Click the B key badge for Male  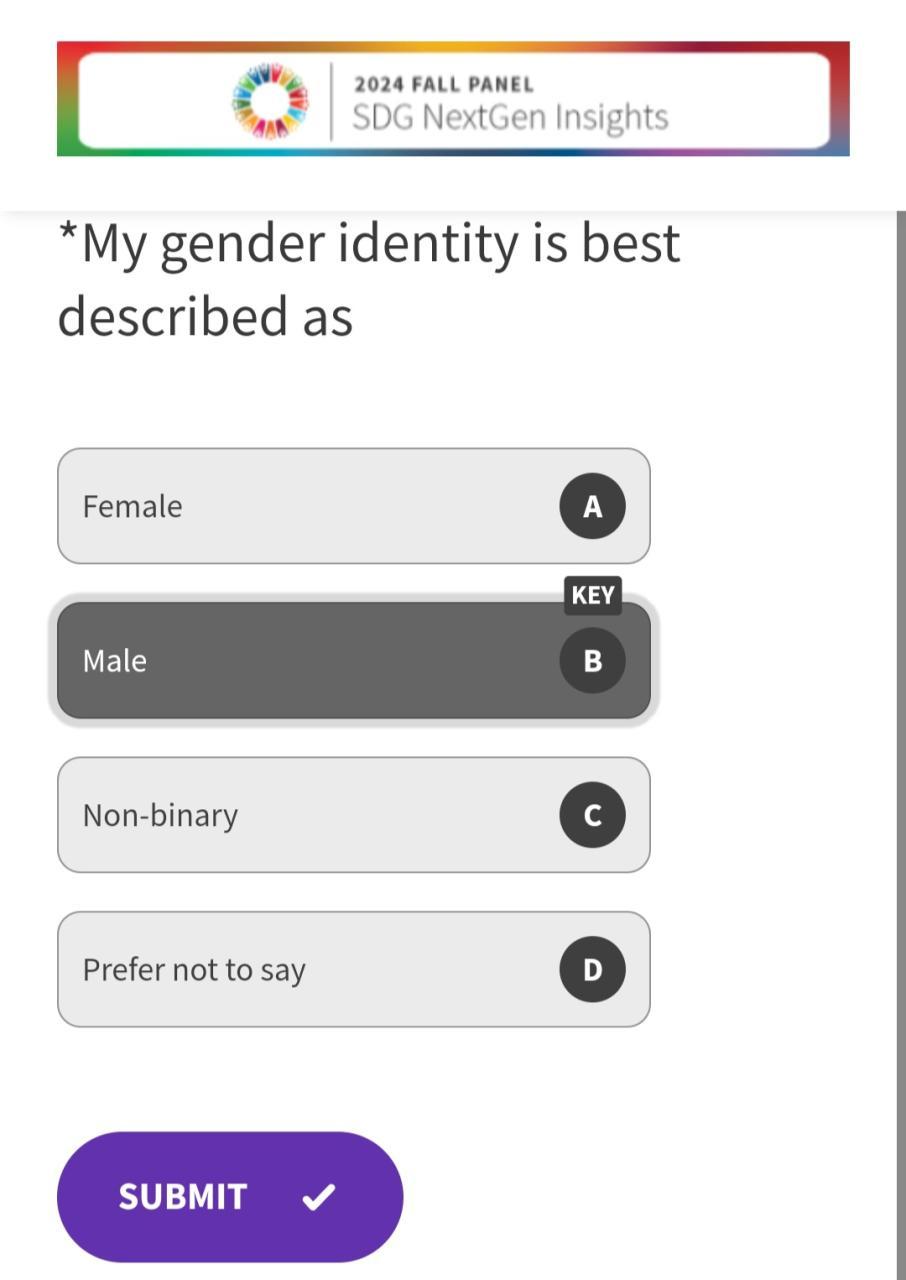tap(592, 660)
